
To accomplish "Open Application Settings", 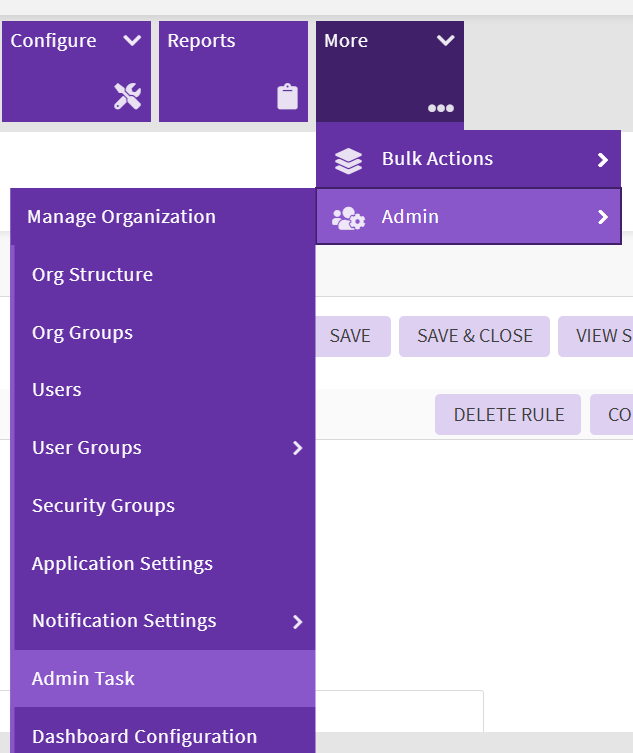I will [122, 564].
